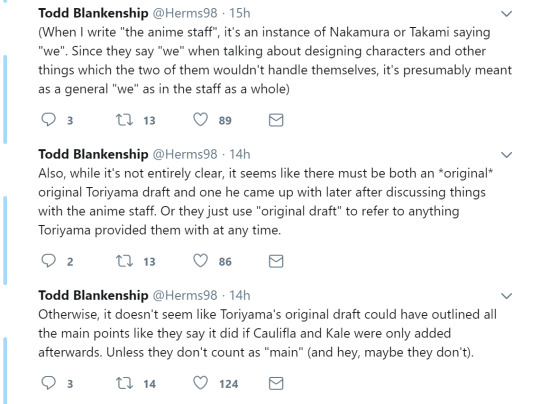Open the more-options chevron on the 15h tweet
This screenshot has height=404, width=540.
pos(506,14)
